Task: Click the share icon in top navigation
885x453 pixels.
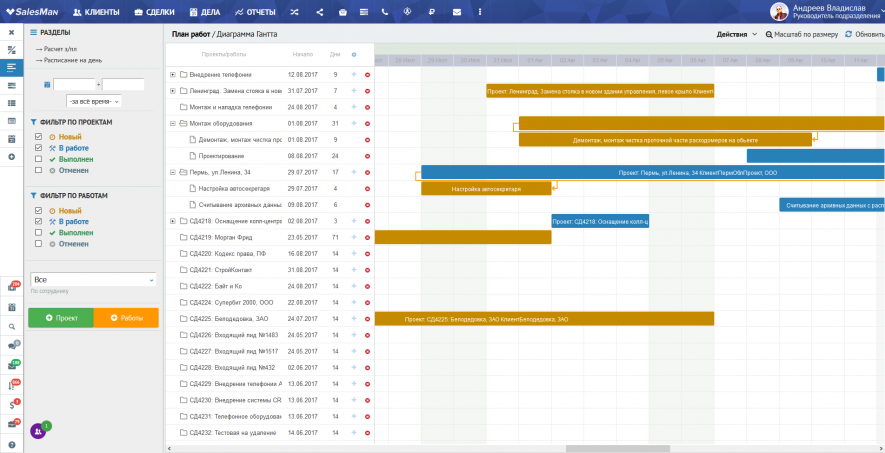Action: [319, 12]
